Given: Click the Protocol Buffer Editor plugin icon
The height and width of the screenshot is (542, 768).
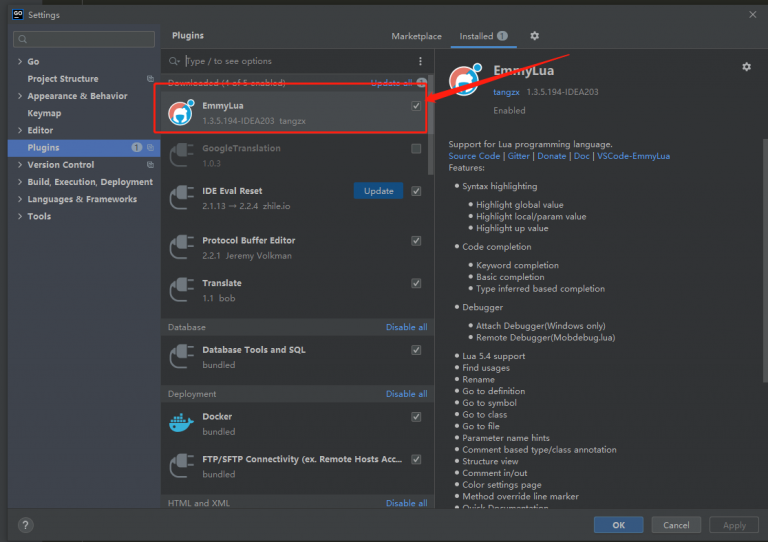Looking at the screenshot, I should click(x=181, y=248).
